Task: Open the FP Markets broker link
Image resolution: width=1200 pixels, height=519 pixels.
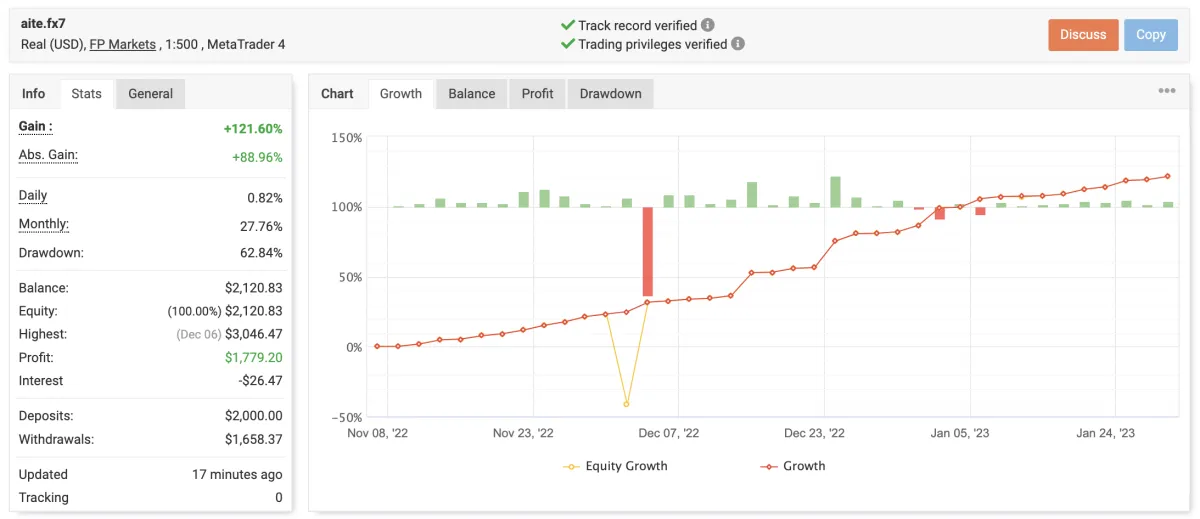Action: point(123,45)
